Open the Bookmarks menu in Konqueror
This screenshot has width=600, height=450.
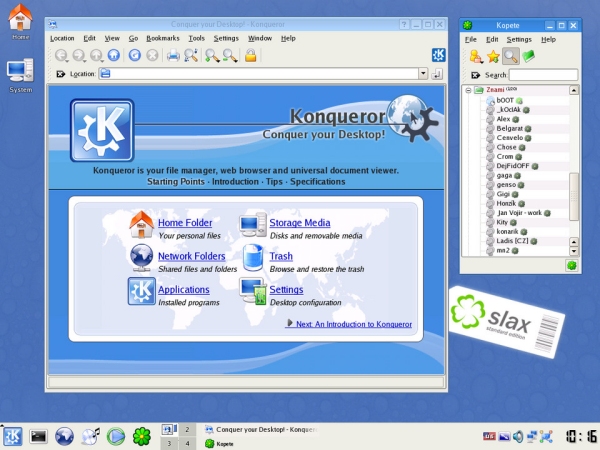(x=161, y=38)
